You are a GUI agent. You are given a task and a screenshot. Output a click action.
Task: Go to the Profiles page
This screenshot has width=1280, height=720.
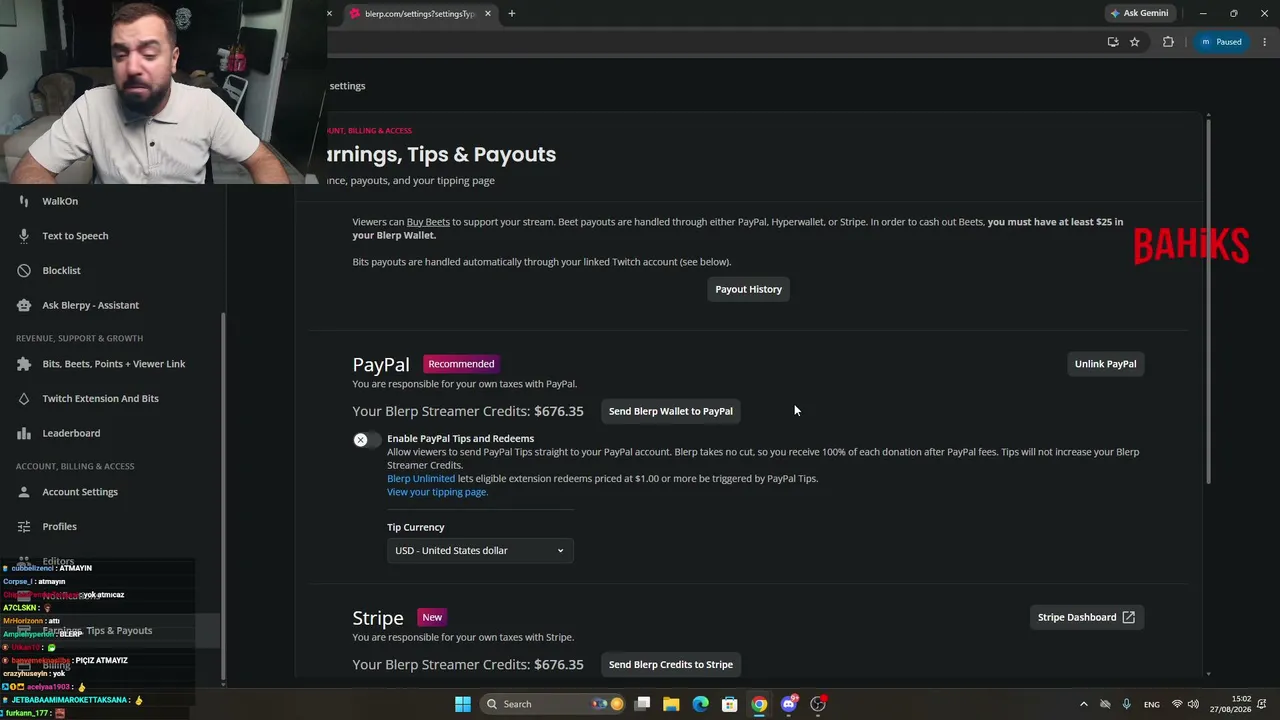tap(59, 526)
